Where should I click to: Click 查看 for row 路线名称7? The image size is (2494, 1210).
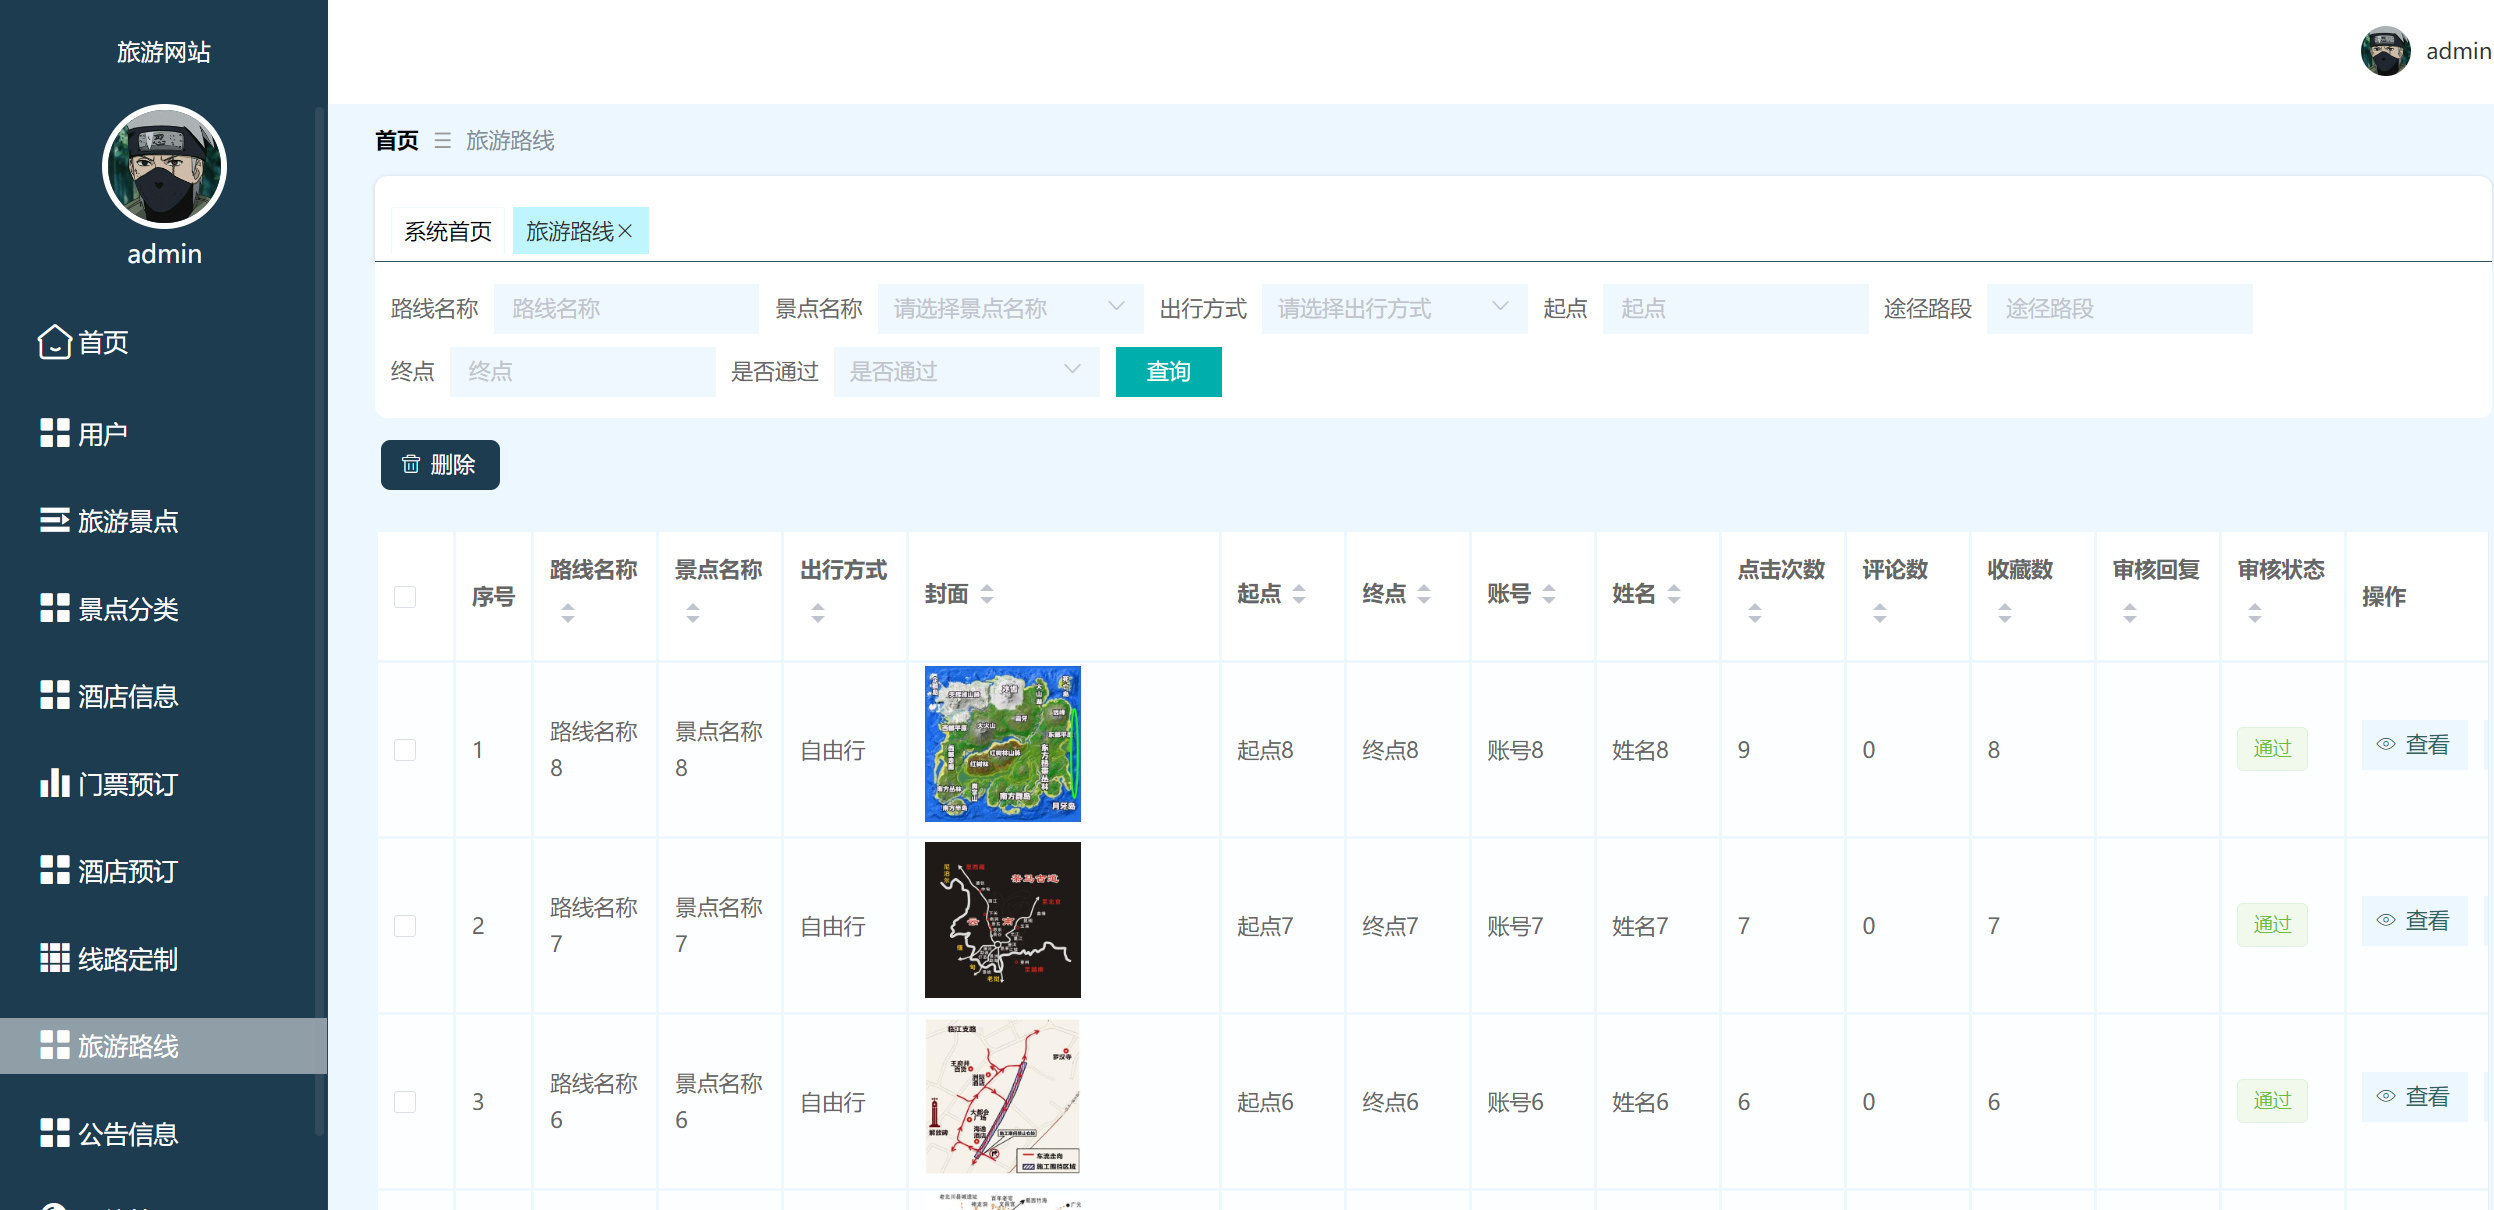pyautogui.click(x=2414, y=921)
